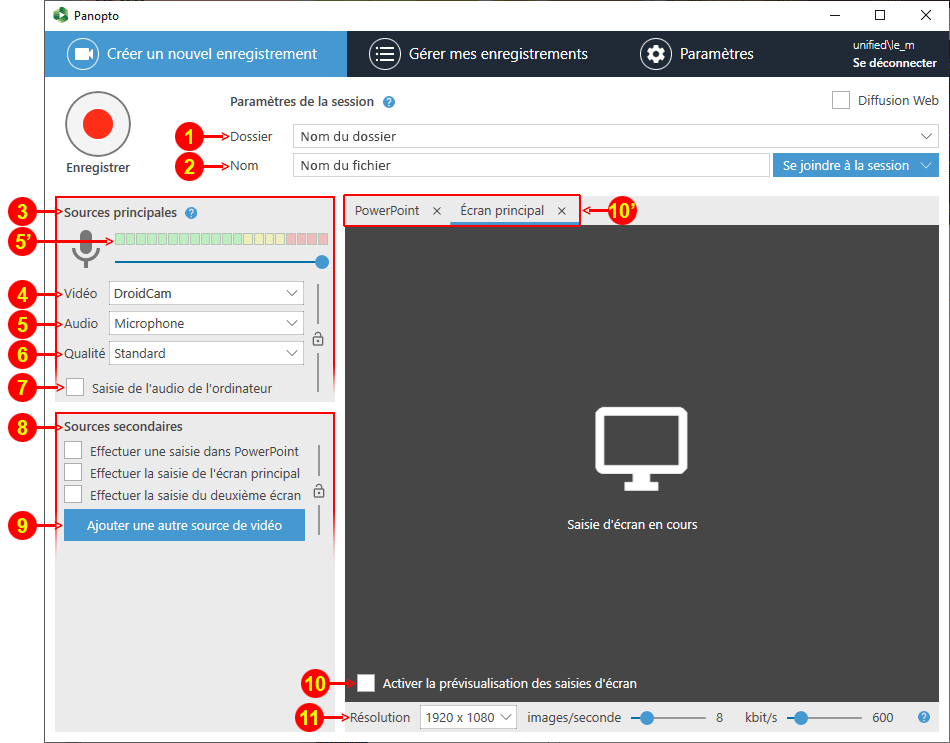Screen dimensions: 950x743
Task: Click the microphone icon in Sources principales
Action: 86,248
